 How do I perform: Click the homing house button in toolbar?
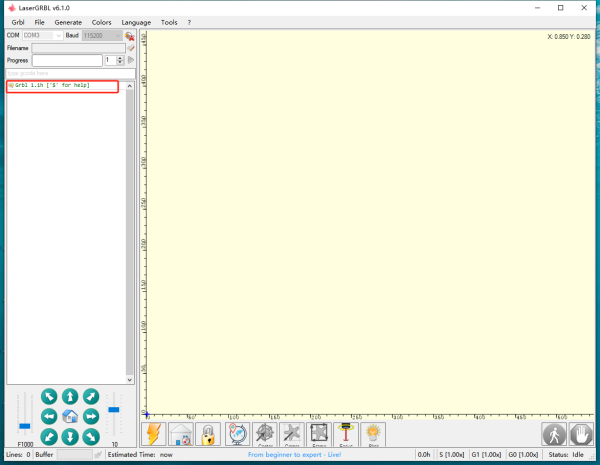coord(181,433)
